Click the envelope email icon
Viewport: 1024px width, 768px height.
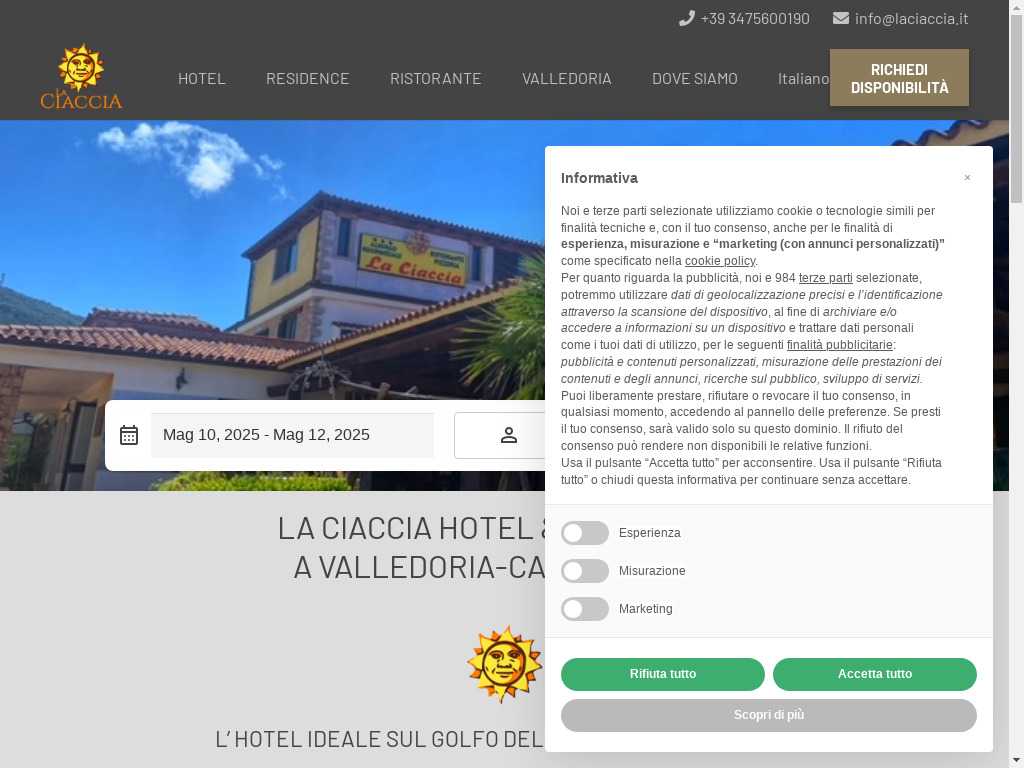840,18
